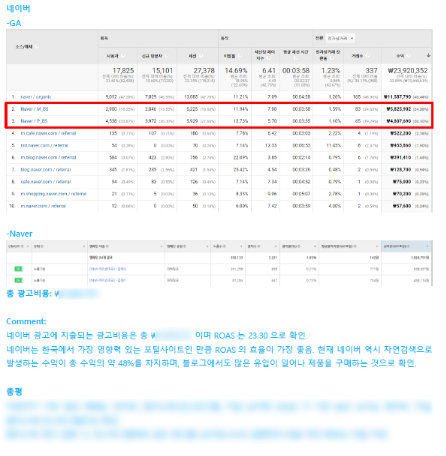Open the campaign name column dropdown
The image size is (446, 456).
tap(161, 247)
